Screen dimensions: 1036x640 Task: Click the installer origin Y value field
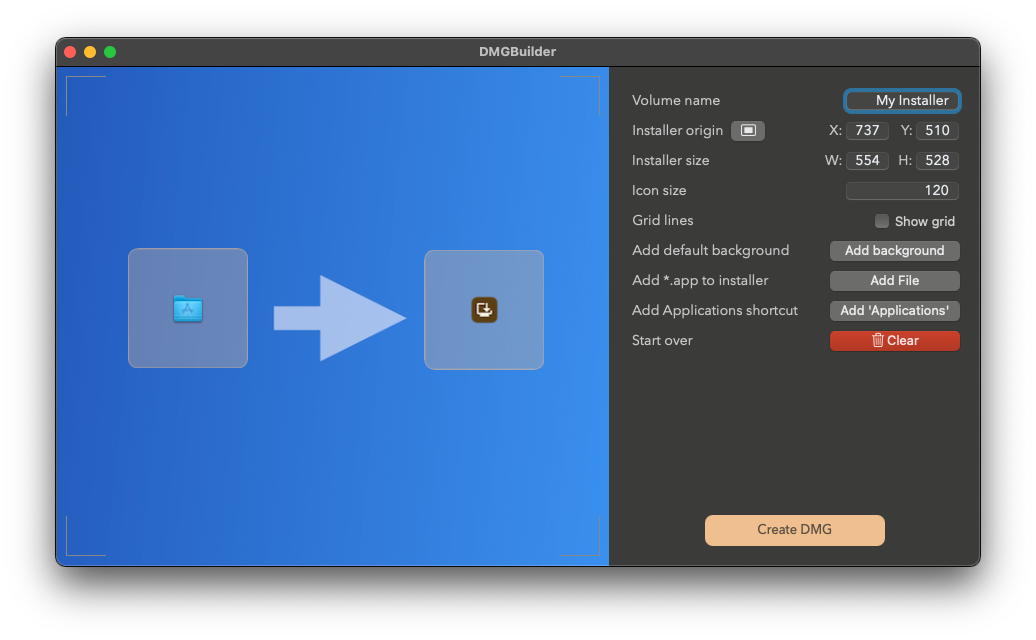point(937,131)
